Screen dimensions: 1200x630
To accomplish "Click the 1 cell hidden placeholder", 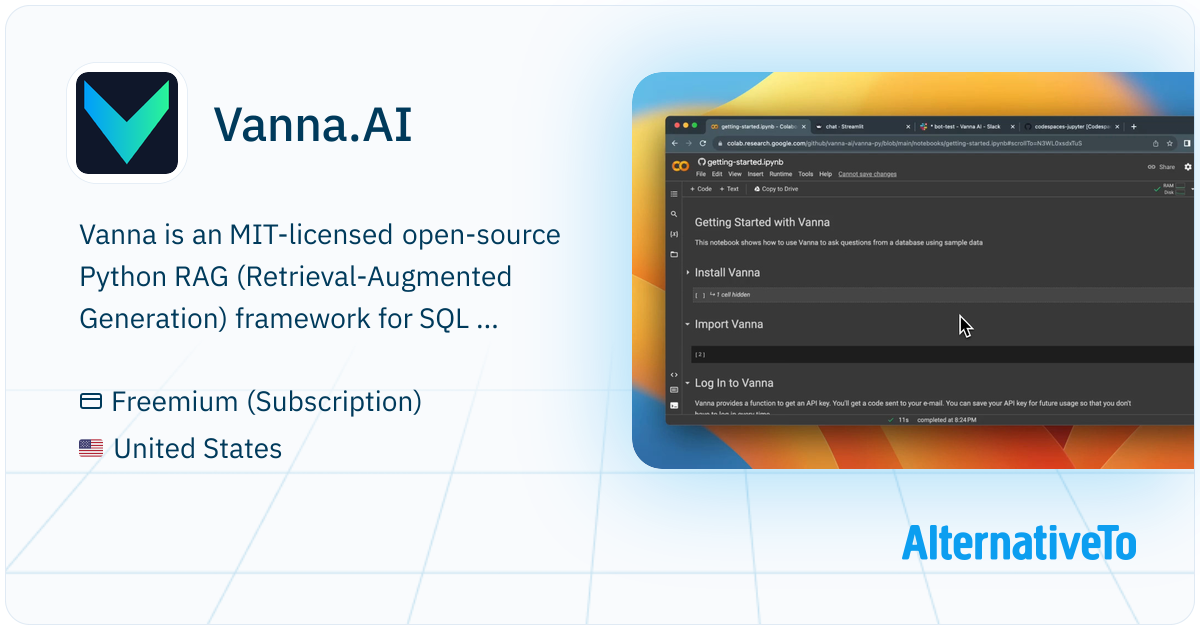I will click(730, 295).
